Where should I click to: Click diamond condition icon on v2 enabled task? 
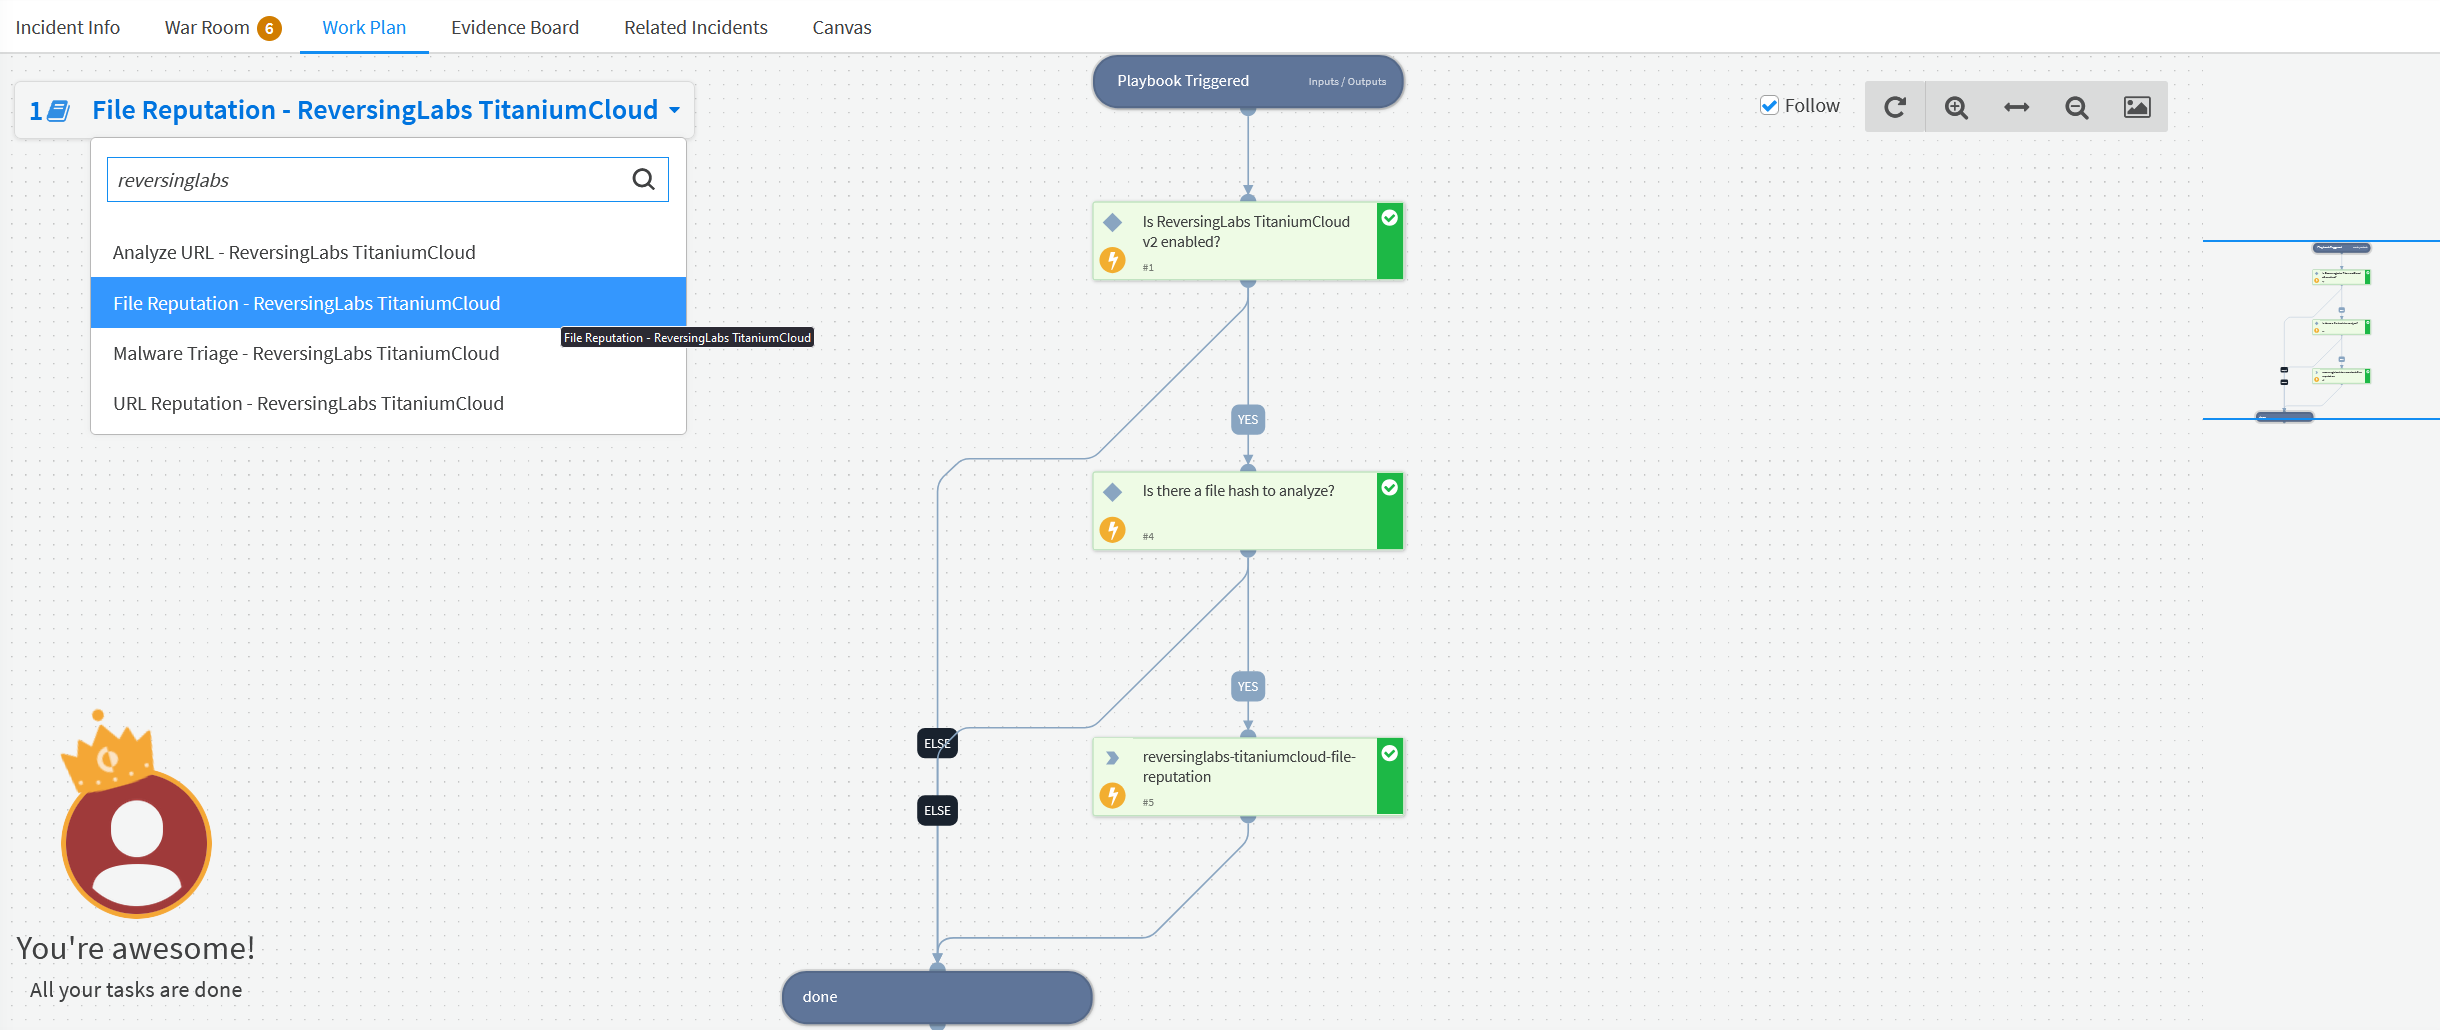coord(1112,222)
